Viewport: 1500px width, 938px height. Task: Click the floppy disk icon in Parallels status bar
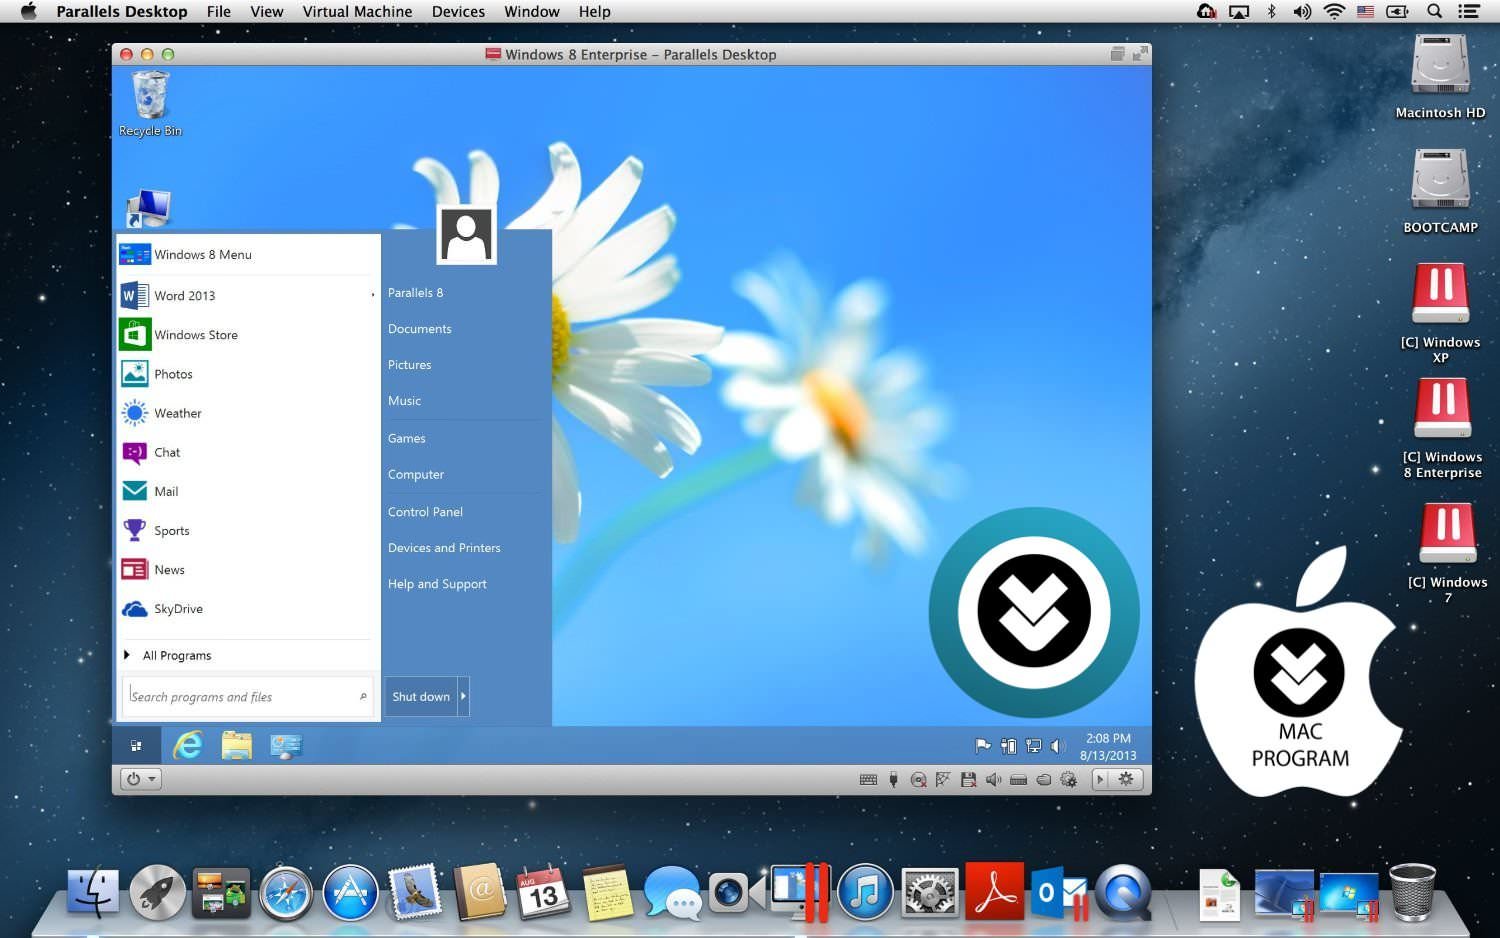[968, 780]
